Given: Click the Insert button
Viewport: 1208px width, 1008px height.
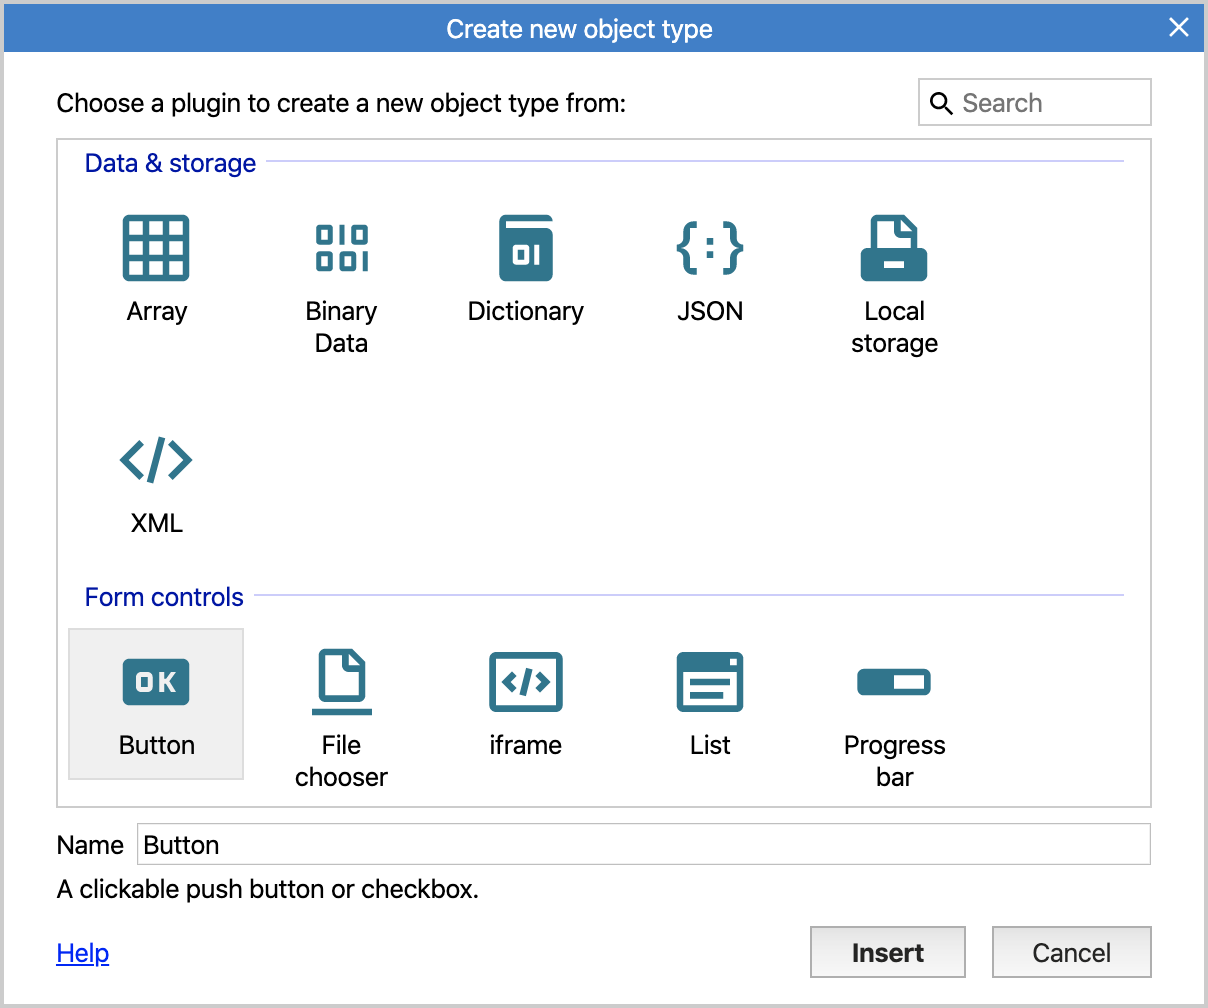Looking at the screenshot, I should 888,952.
